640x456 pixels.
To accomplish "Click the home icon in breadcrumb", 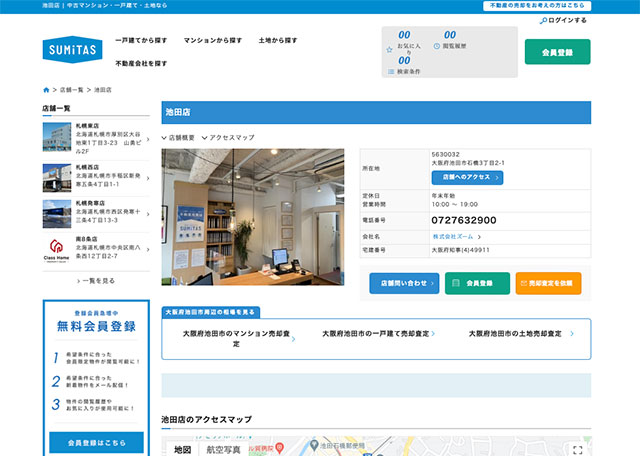I will 46,90.
